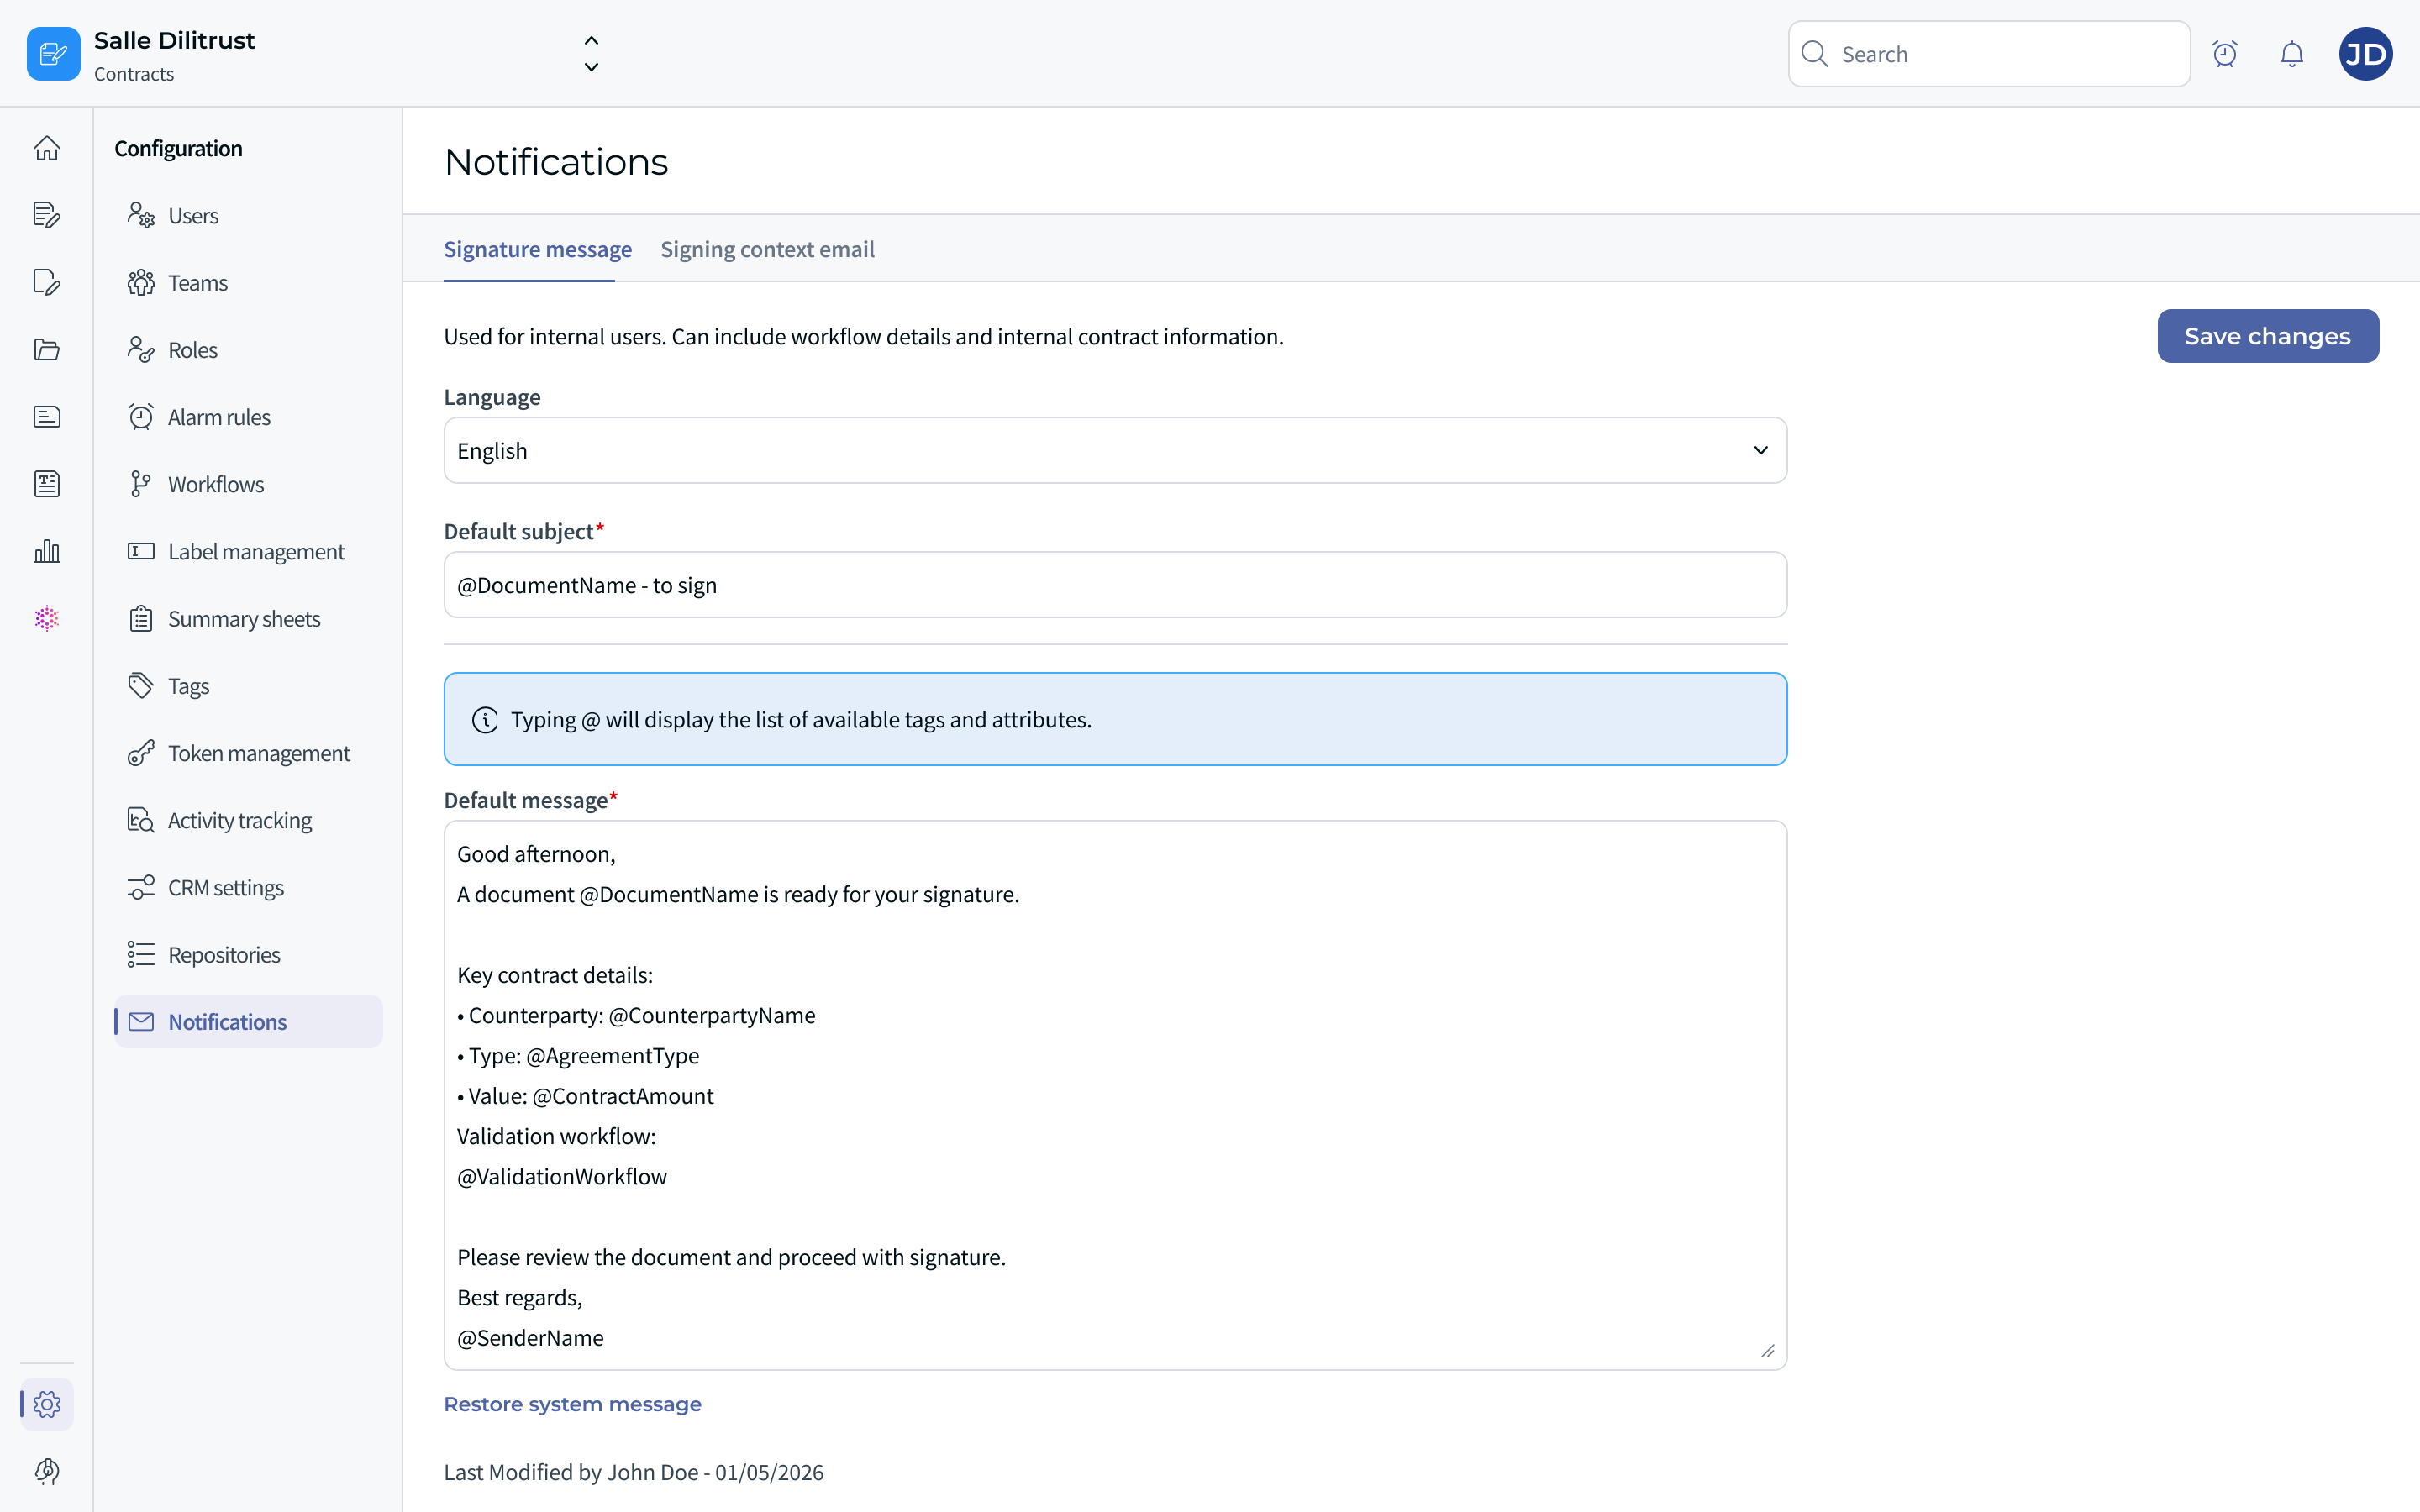This screenshot has height=1512, width=2420.
Task: Open the settings gear icon in rail
Action: point(47,1404)
